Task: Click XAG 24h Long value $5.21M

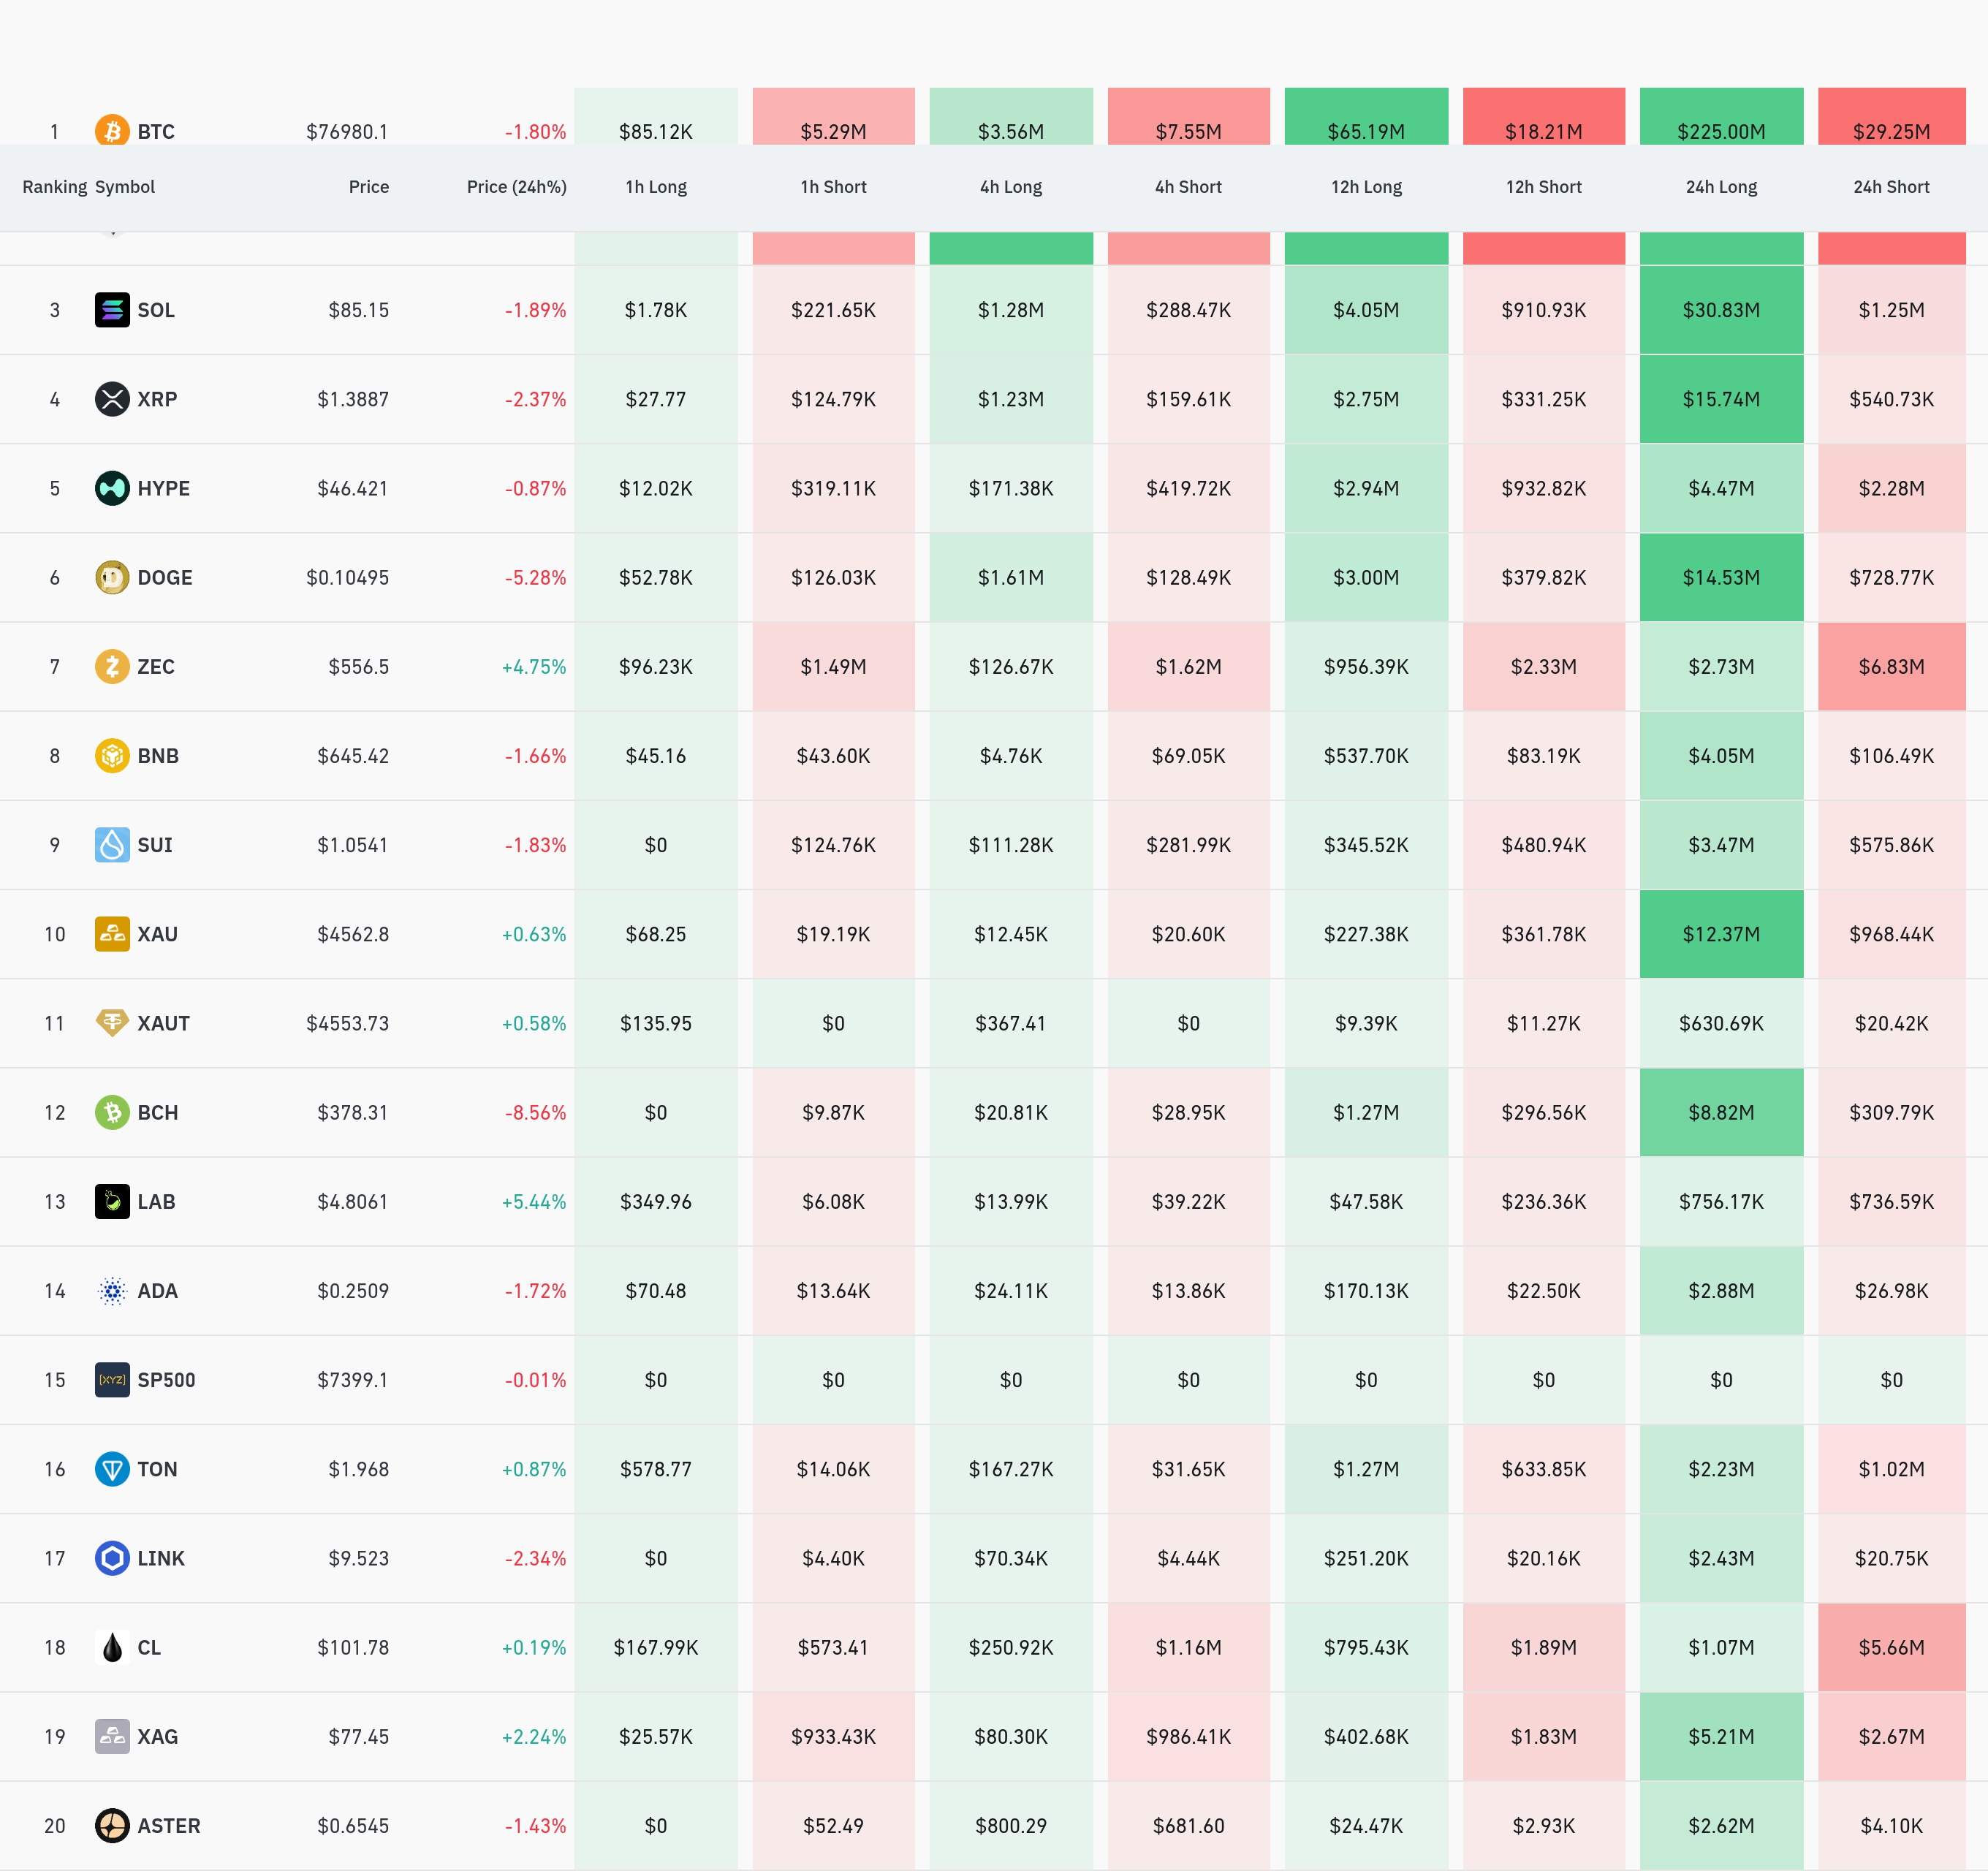Action: tap(1722, 1737)
